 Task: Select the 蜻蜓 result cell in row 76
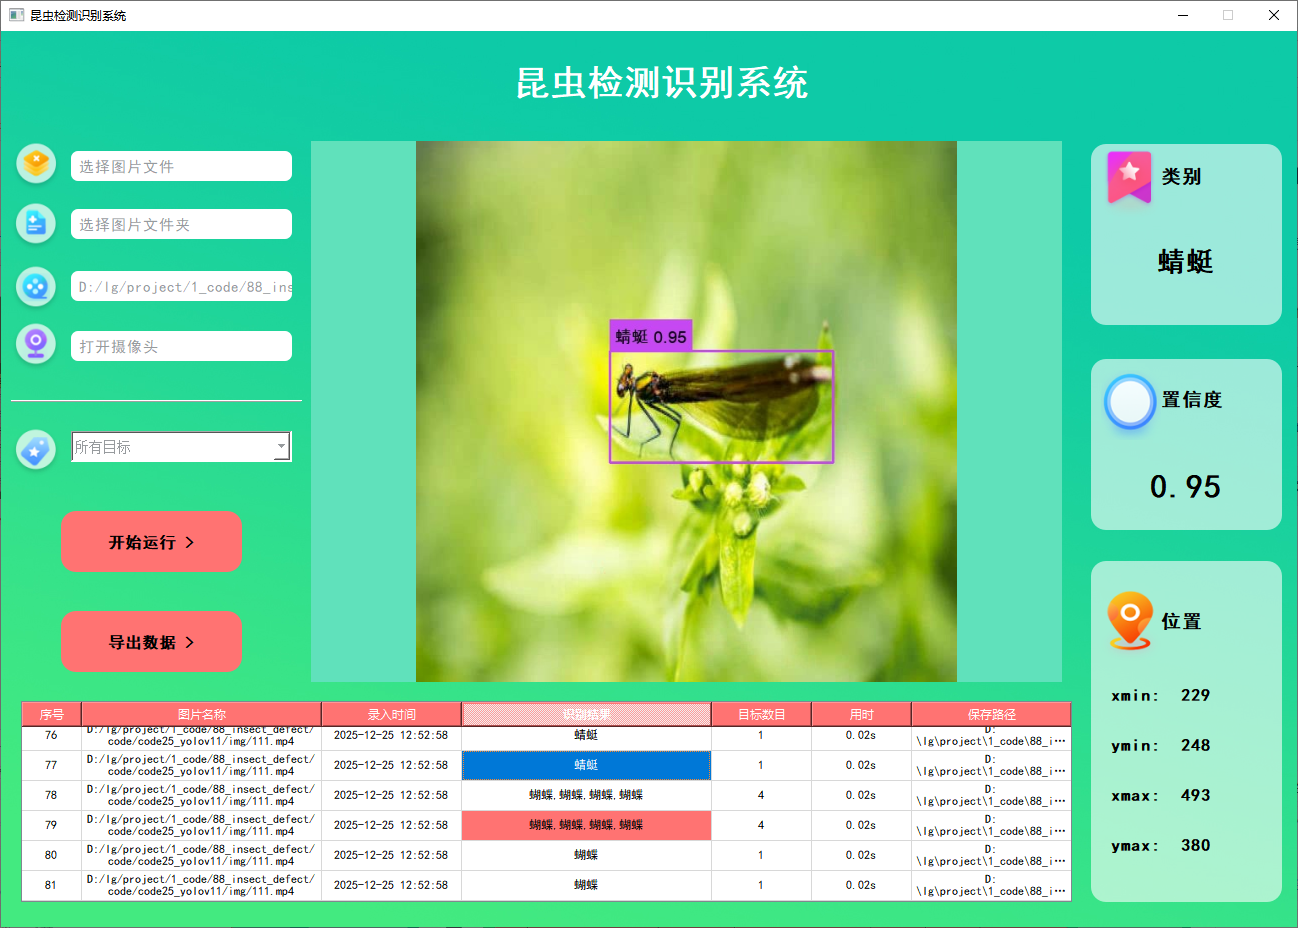586,738
